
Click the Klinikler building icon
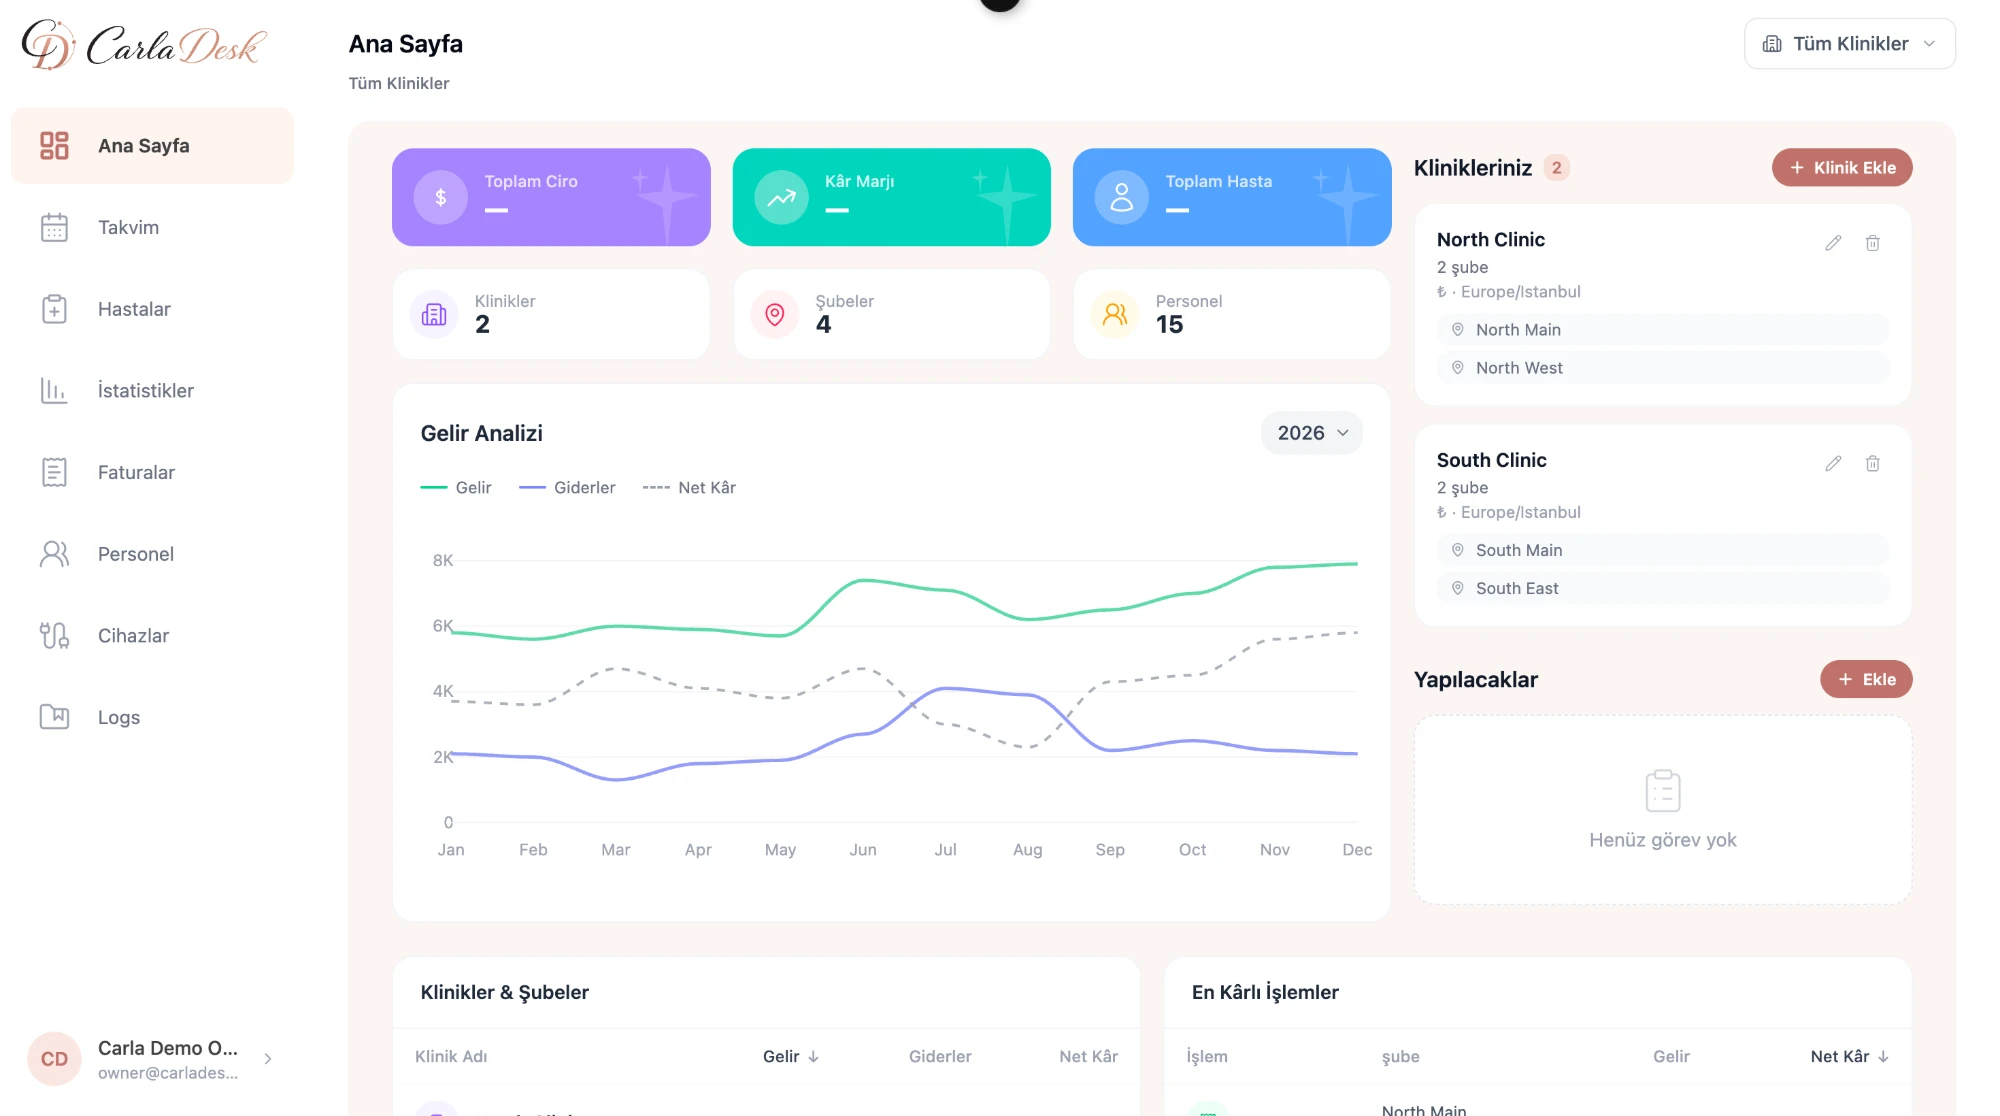(434, 315)
